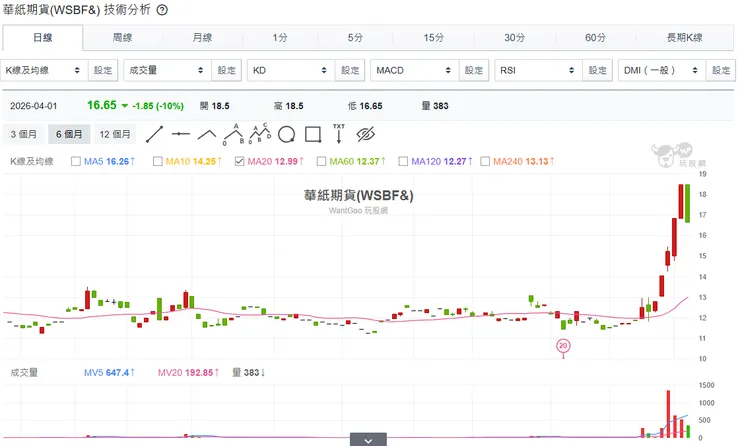Screen dimensions: 740x446
Task: Open the RSI indicator dropdown
Action: [538, 70]
